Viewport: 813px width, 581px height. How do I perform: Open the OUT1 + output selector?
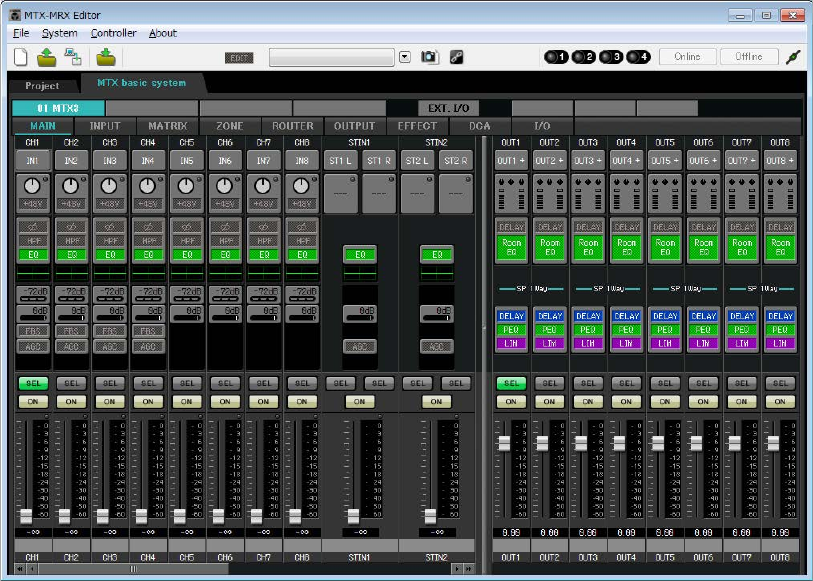tap(511, 161)
